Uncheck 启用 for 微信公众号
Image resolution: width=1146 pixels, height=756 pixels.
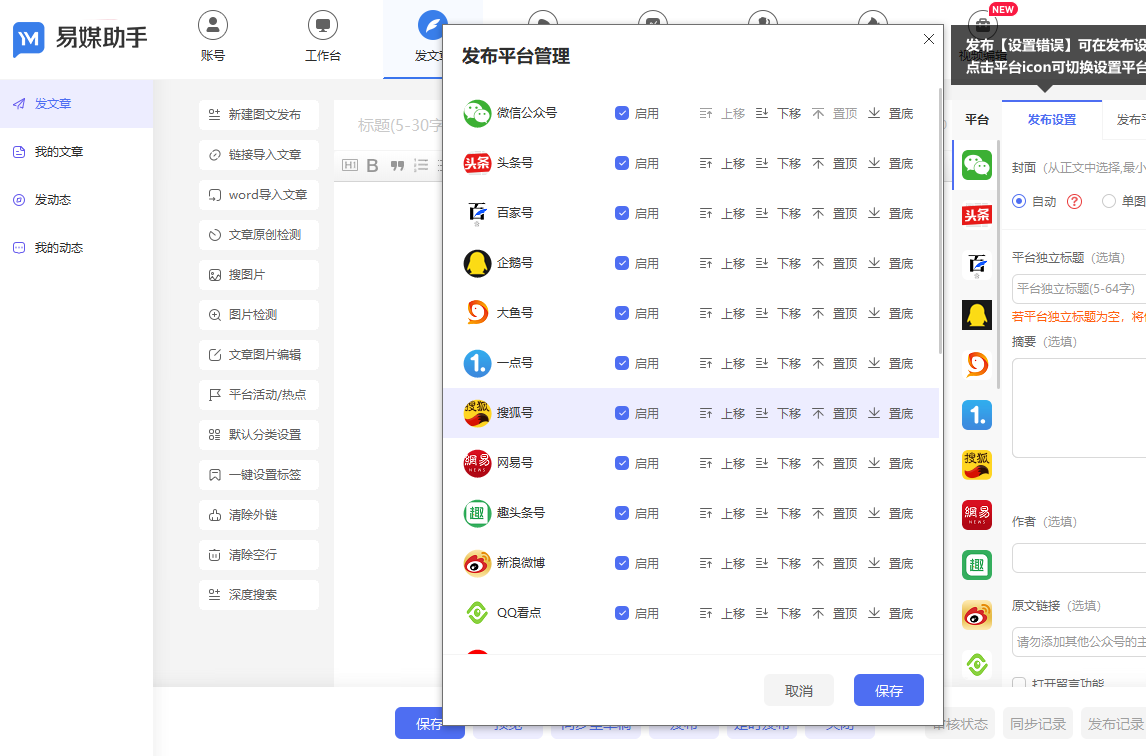(622, 113)
